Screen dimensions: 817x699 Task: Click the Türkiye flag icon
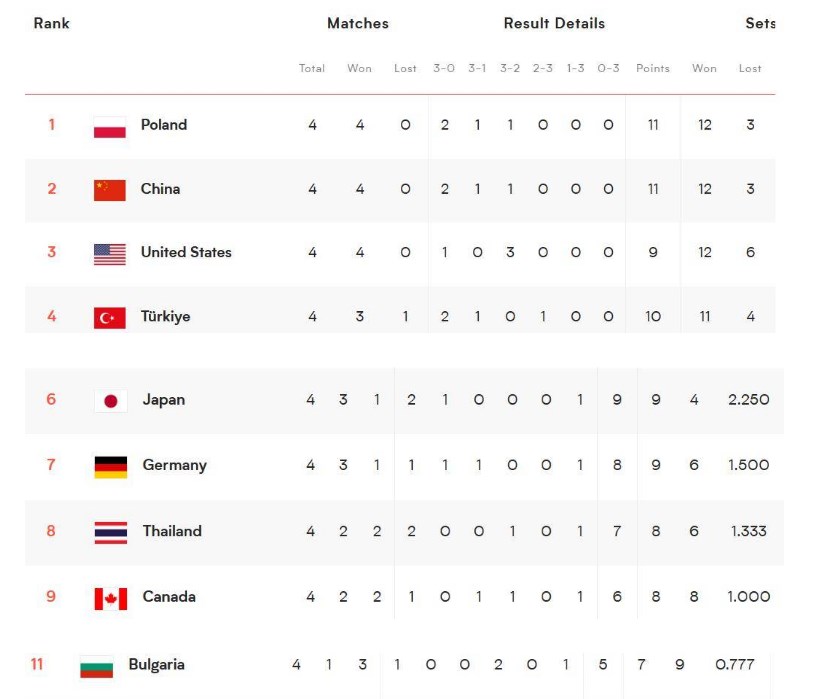(x=109, y=318)
